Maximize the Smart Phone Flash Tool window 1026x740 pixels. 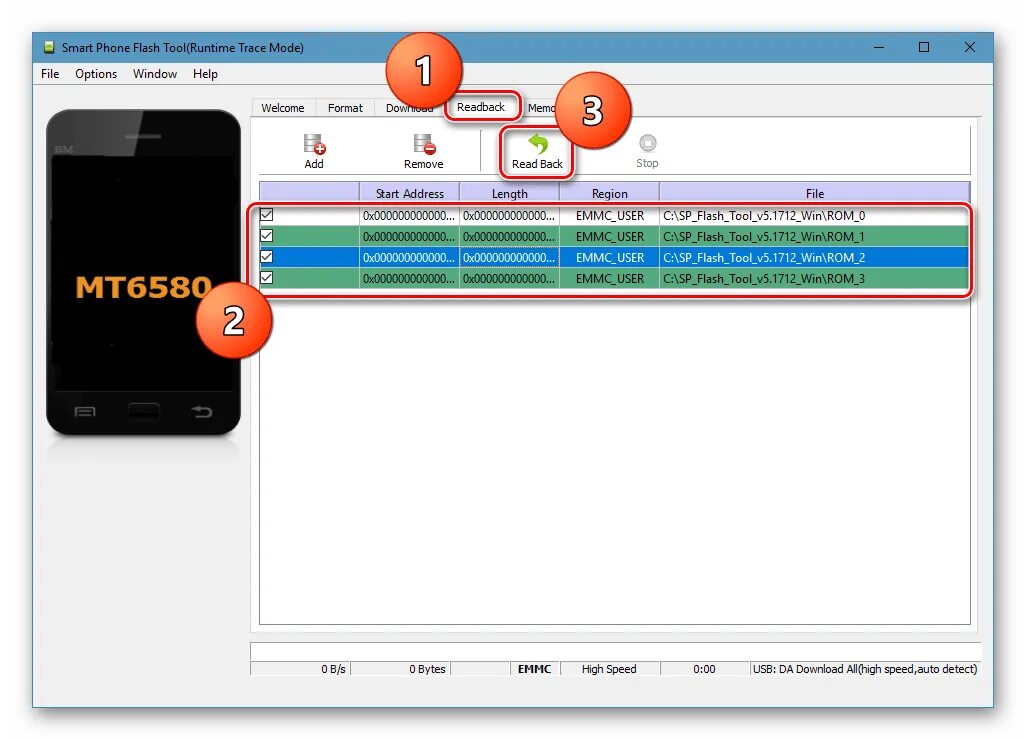point(924,47)
